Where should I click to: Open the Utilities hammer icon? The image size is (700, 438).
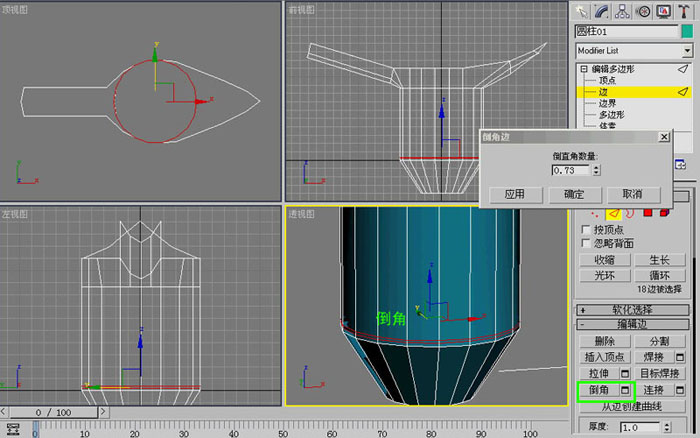point(684,11)
